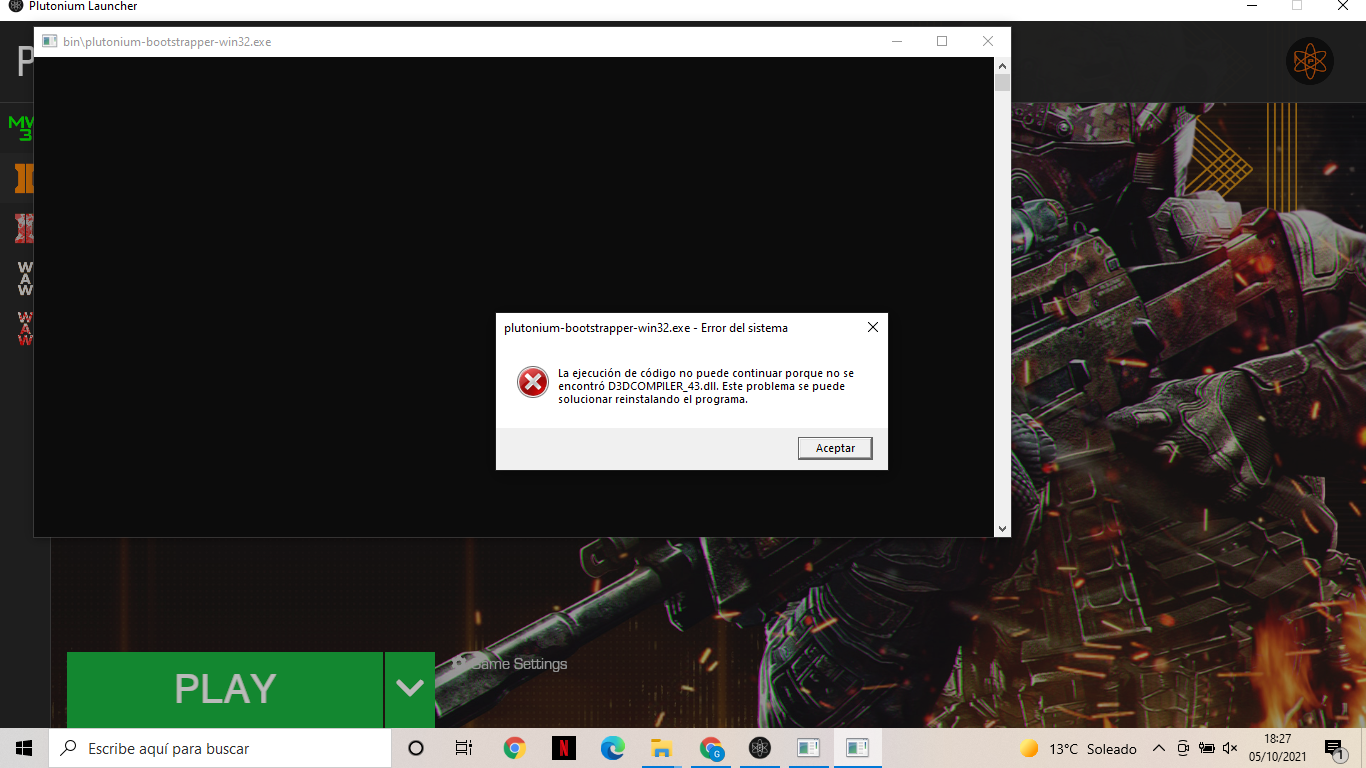Minimize the Plutonium Launcher window
The height and width of the screenshot is (768, 1366).
(1252, 6)
